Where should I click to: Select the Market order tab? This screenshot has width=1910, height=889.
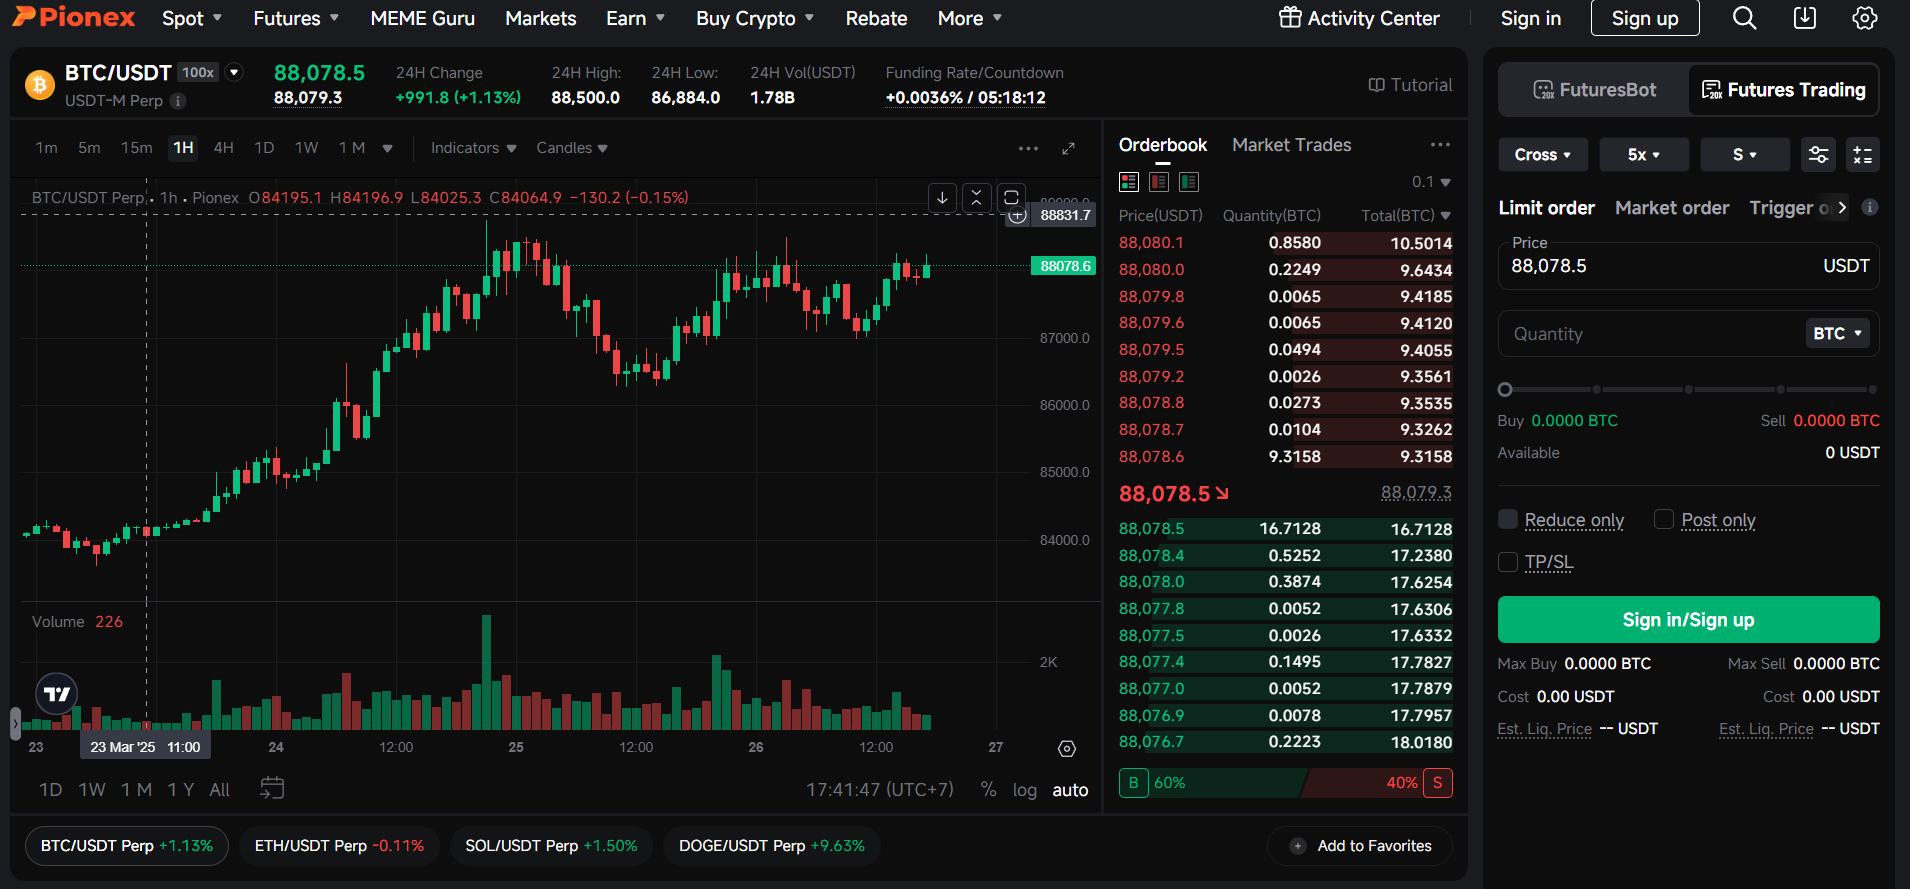click(x=1672, y=208)
